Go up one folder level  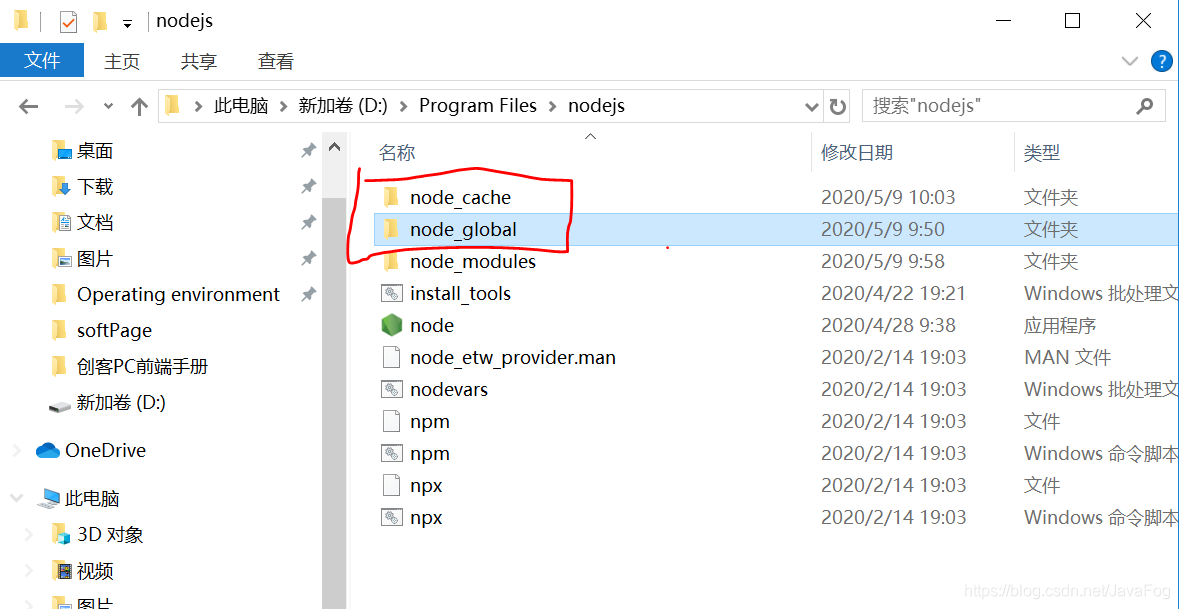coord(139,107)
